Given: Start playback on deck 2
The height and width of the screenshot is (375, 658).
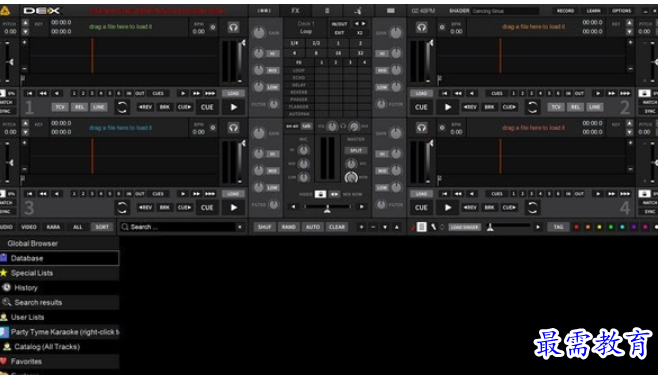Looking at the screenshot, I should 448,107.
